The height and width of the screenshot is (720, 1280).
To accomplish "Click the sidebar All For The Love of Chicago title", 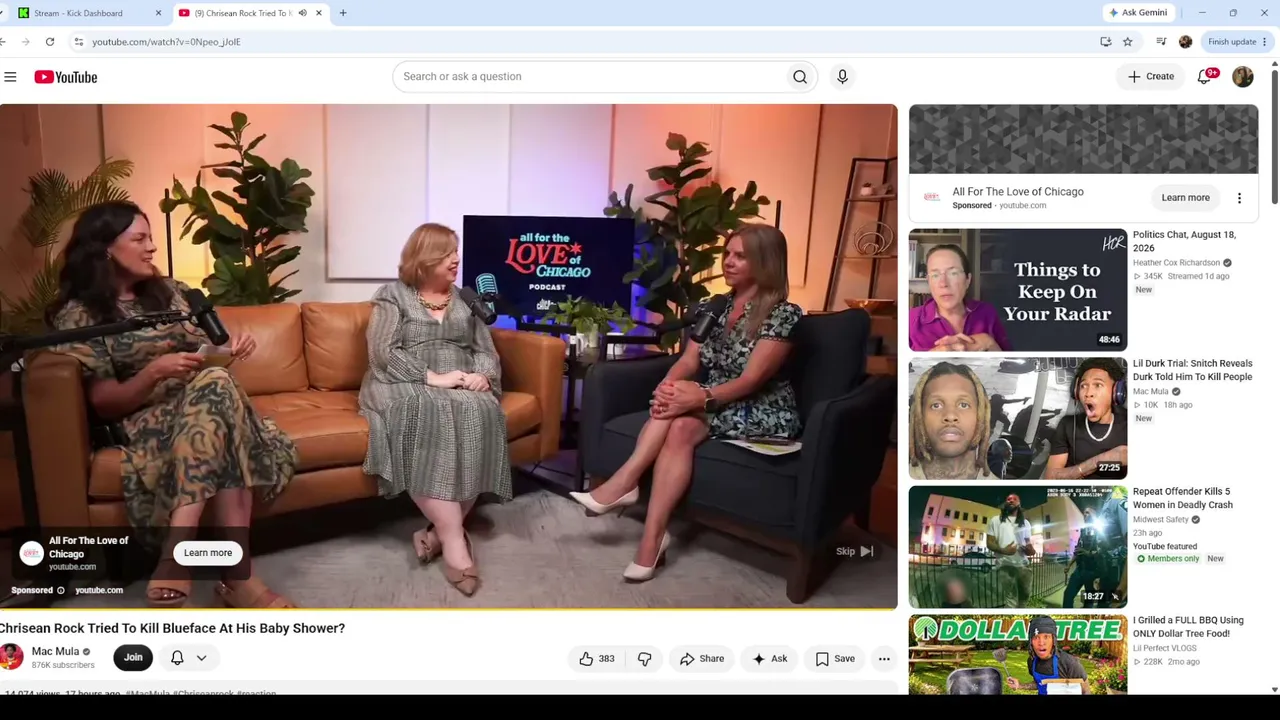I will coord(1018,192).
